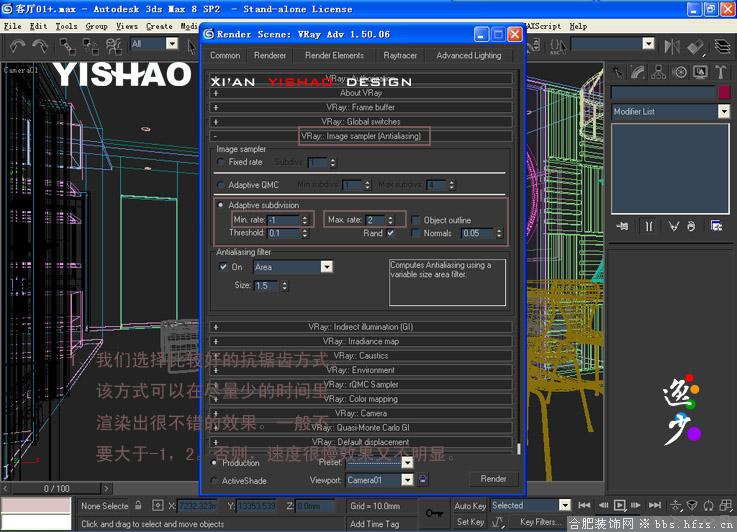The image size is (737, 532).
Task: Open the Tools menu
Action: (x=66, y=26)
